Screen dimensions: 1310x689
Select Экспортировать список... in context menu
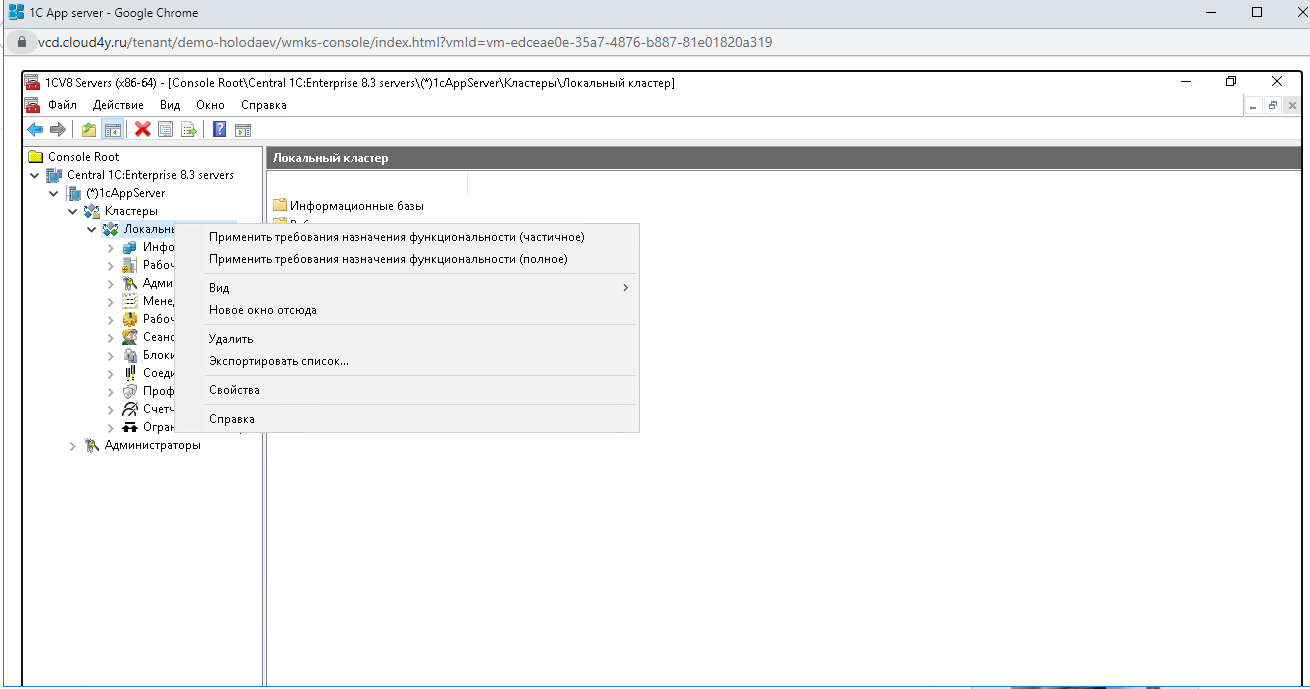point(406,361)
